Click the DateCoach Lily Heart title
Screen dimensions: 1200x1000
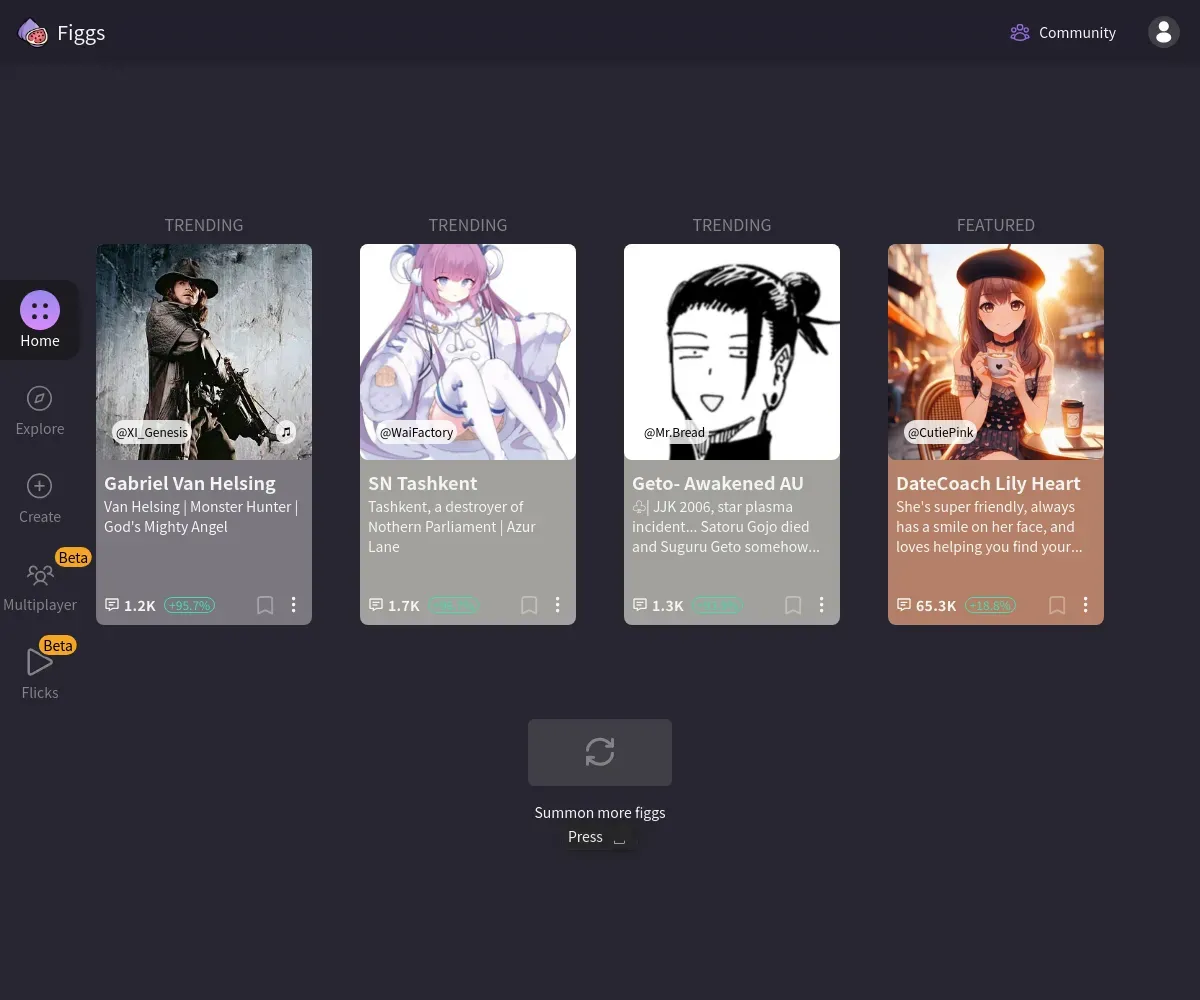tap(988, 483)
